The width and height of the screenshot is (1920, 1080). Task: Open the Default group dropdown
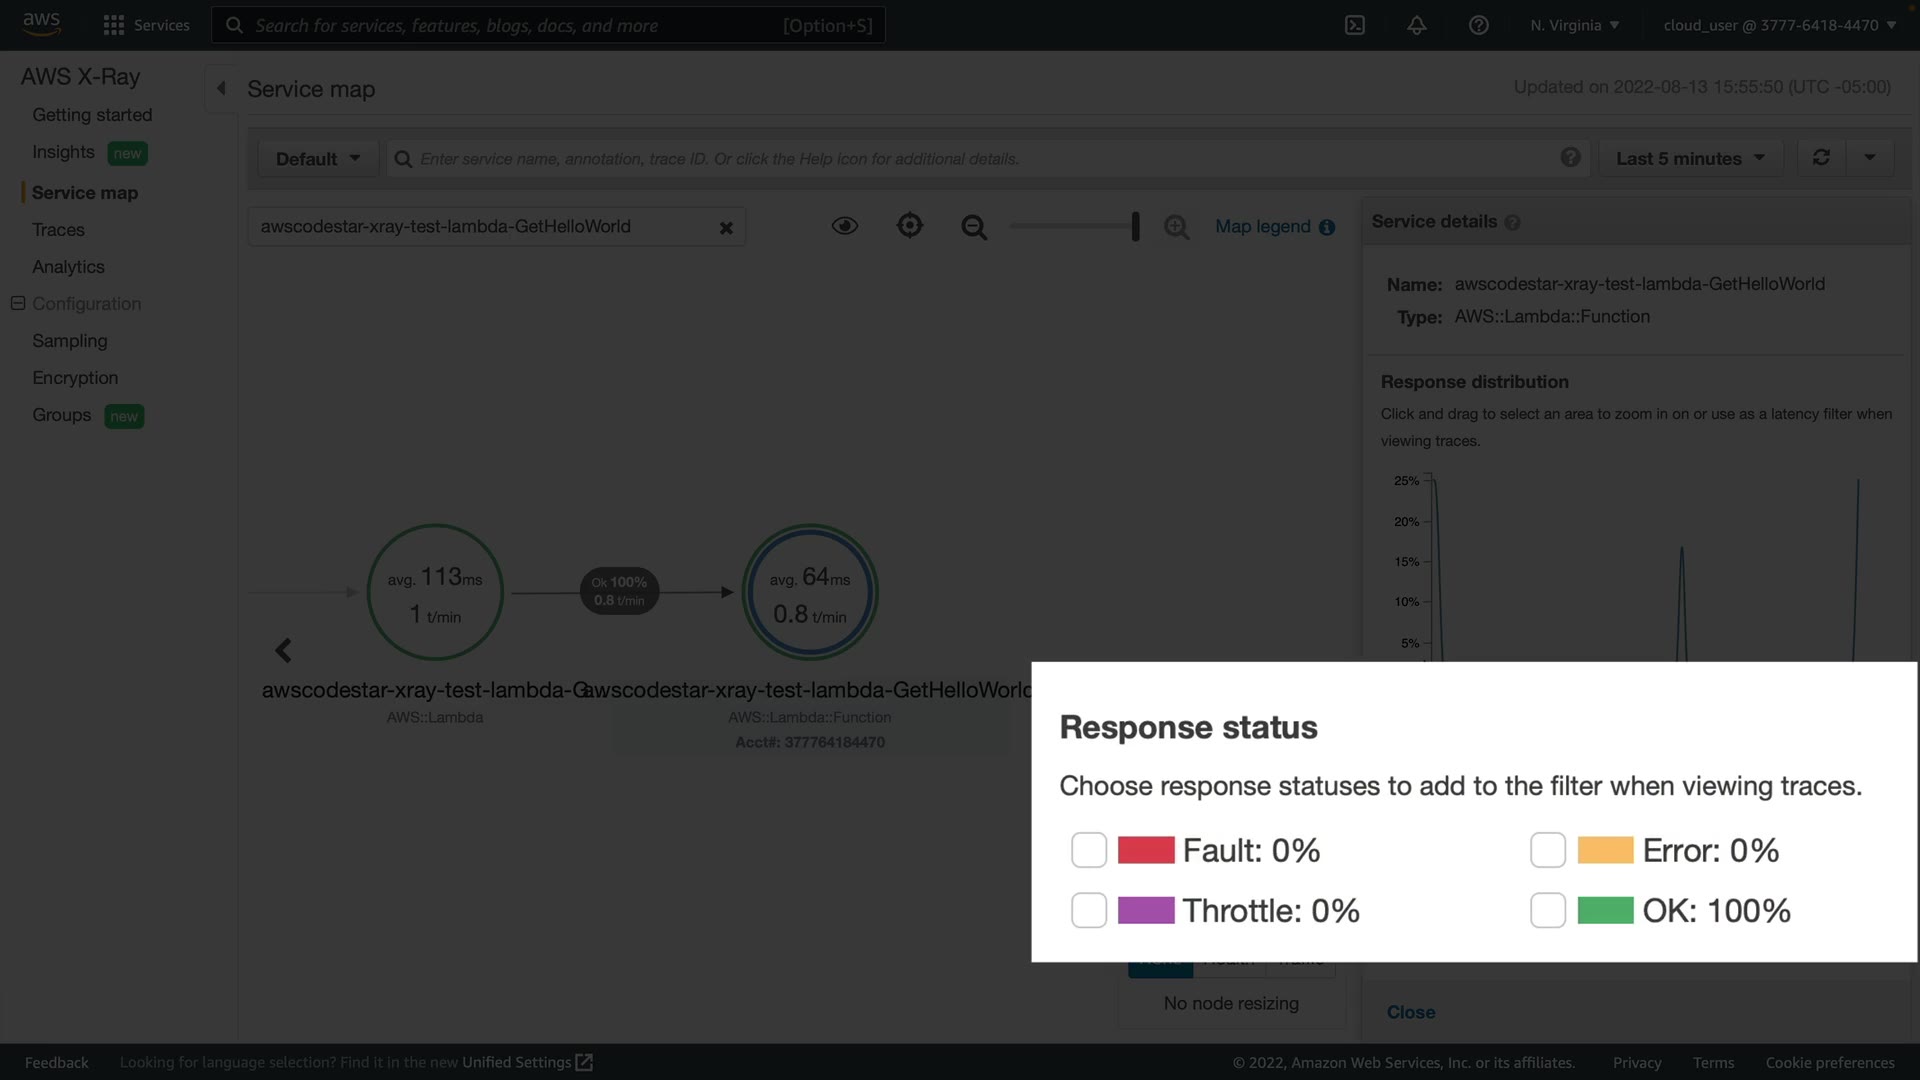[x=317, y=159]
